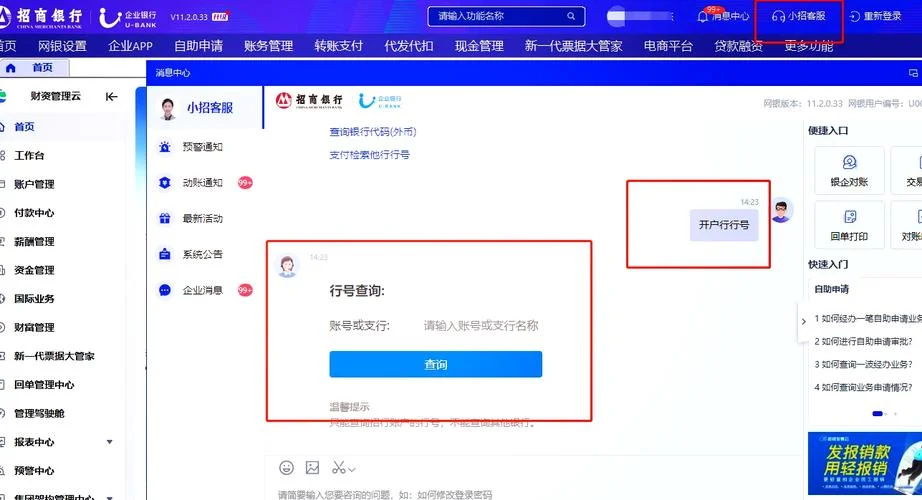Select 薪酬管理 in left sidebar
The width and height of the screenshot is (922, 500).
pyautogui.click(x=34, y=242)
